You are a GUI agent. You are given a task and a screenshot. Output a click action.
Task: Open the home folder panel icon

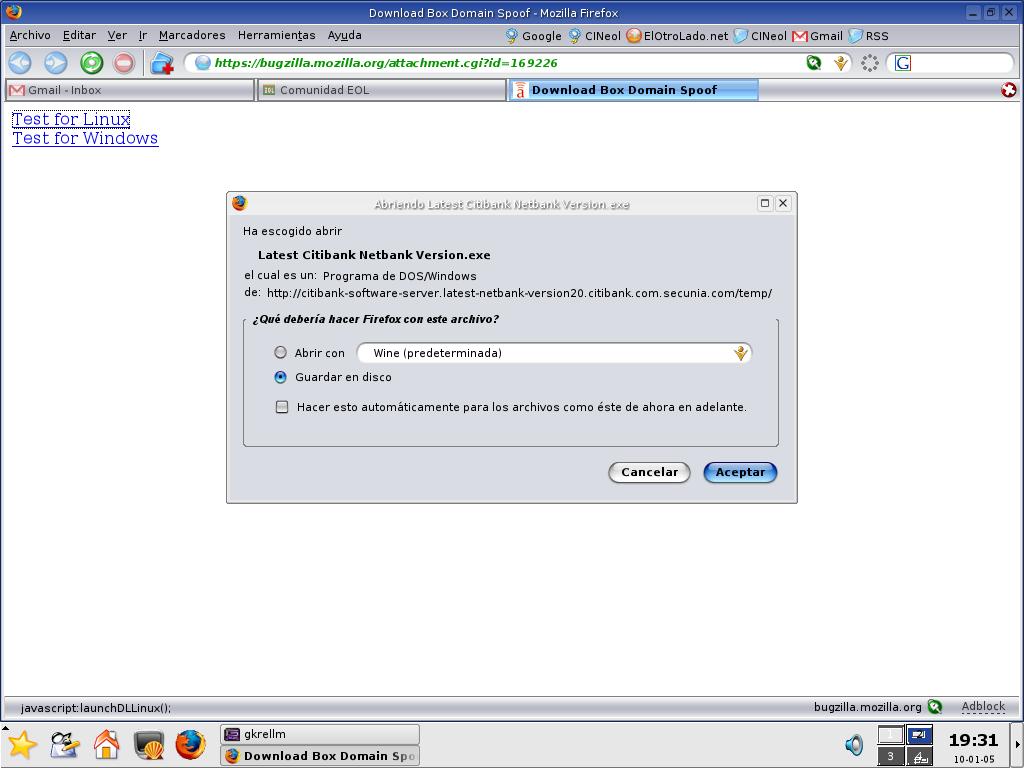[x=106, y=745]
